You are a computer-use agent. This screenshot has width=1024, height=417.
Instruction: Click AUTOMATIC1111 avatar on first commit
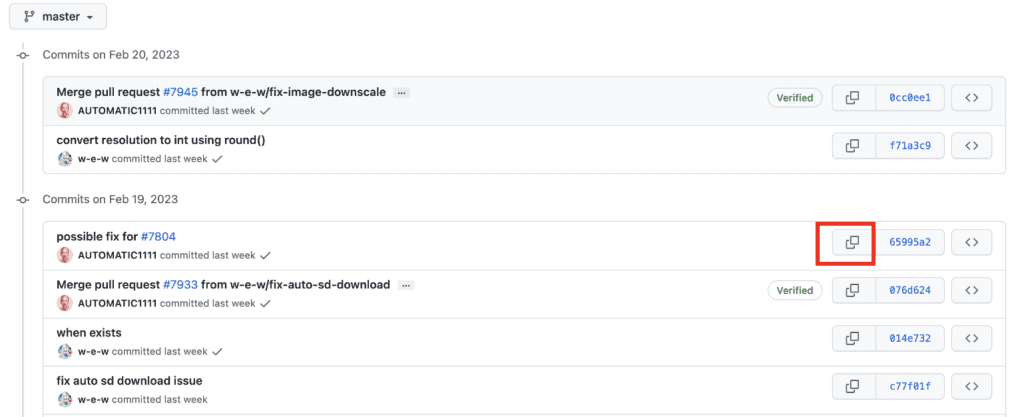[65, 110]
